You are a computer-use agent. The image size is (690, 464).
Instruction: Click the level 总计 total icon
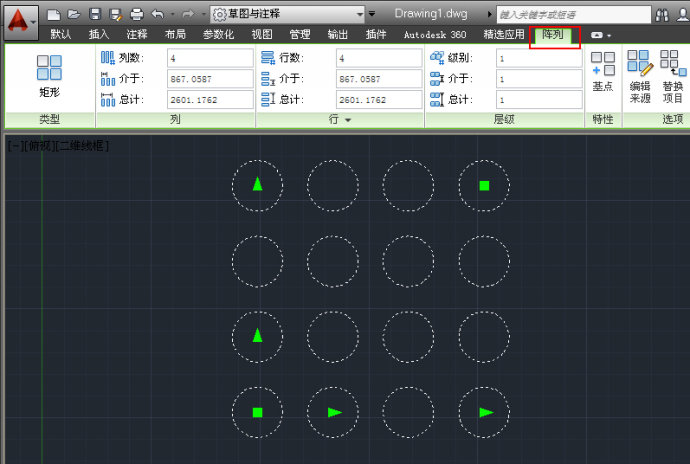(x=437, y=99)
